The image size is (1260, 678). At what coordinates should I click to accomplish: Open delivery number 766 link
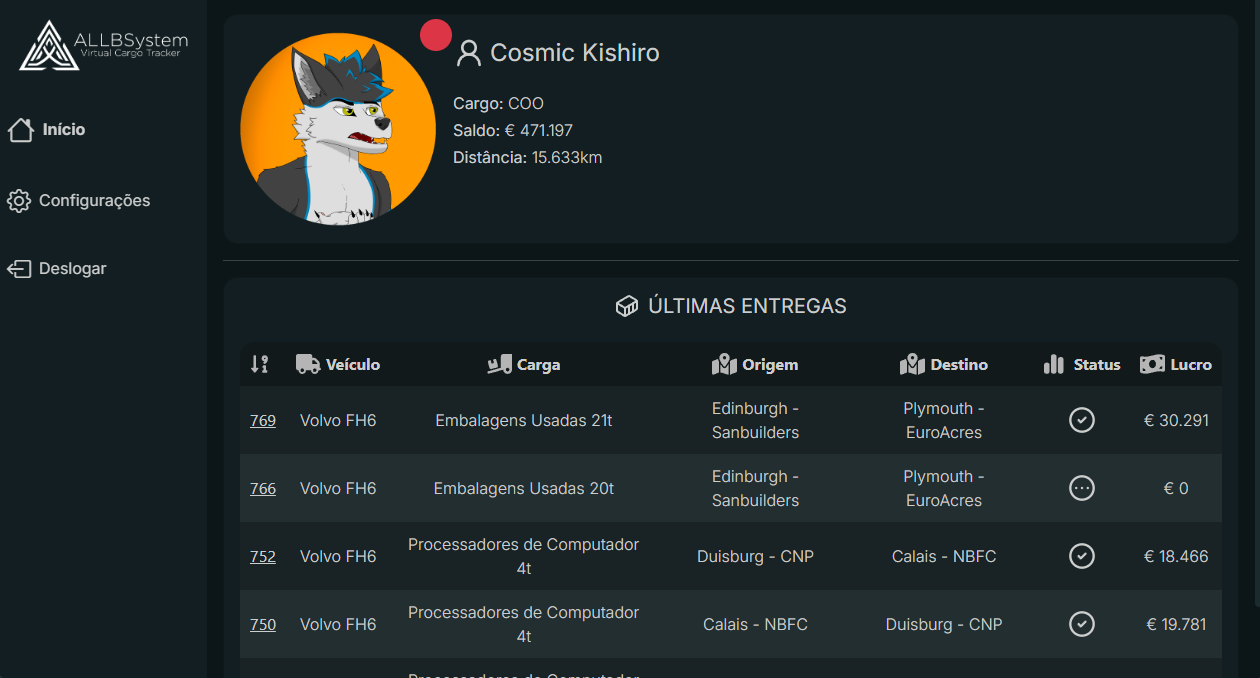(263, 489)
